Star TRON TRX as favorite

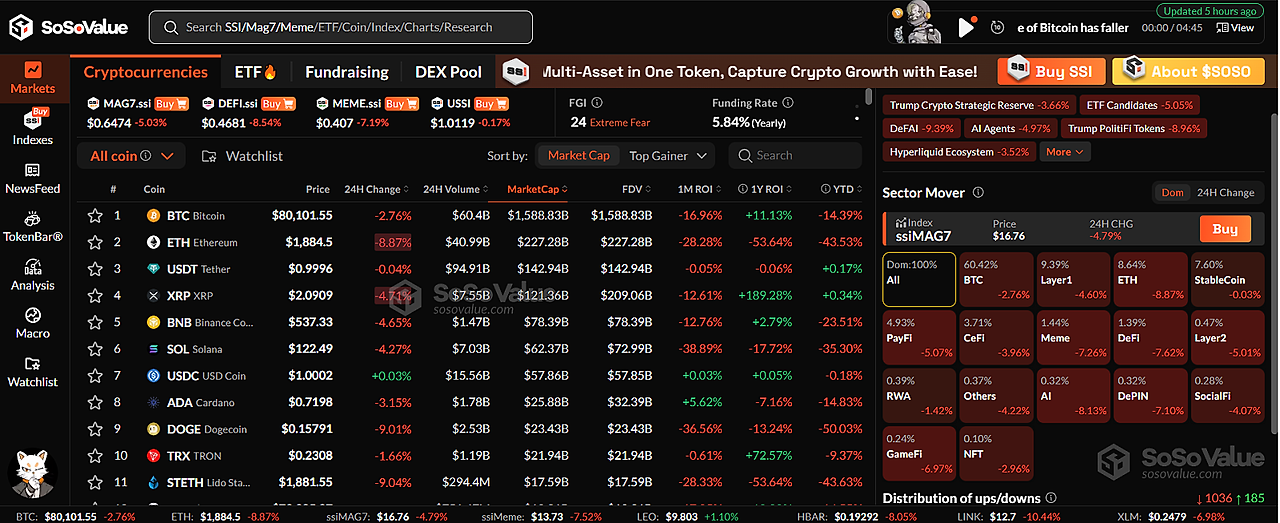tap(95, 456)
